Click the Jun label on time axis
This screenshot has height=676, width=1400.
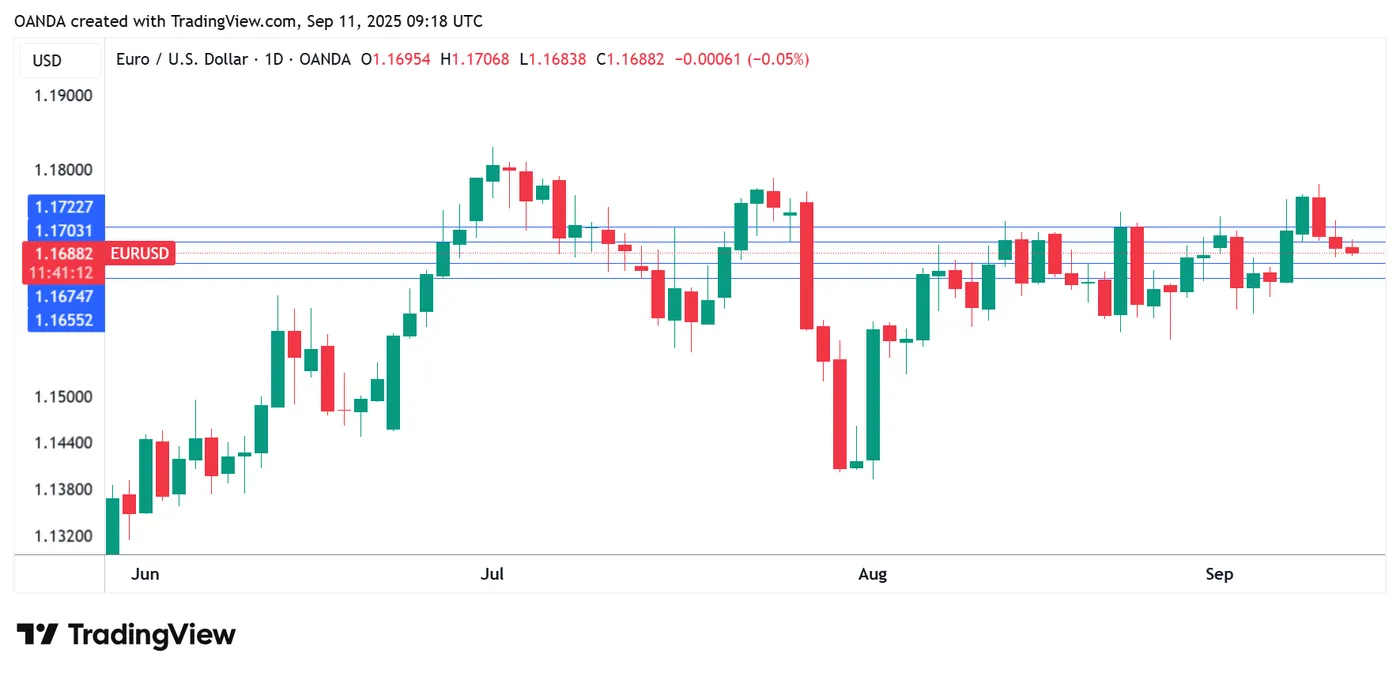pyautogui.click(x=146, y=574)
